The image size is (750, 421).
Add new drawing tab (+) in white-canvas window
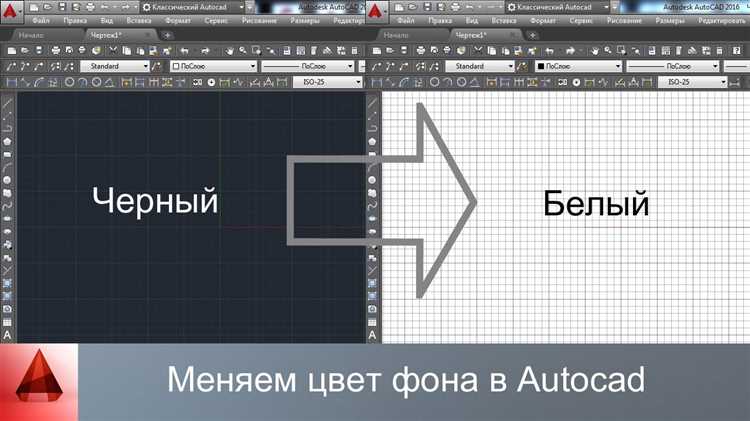click(532, 35)
